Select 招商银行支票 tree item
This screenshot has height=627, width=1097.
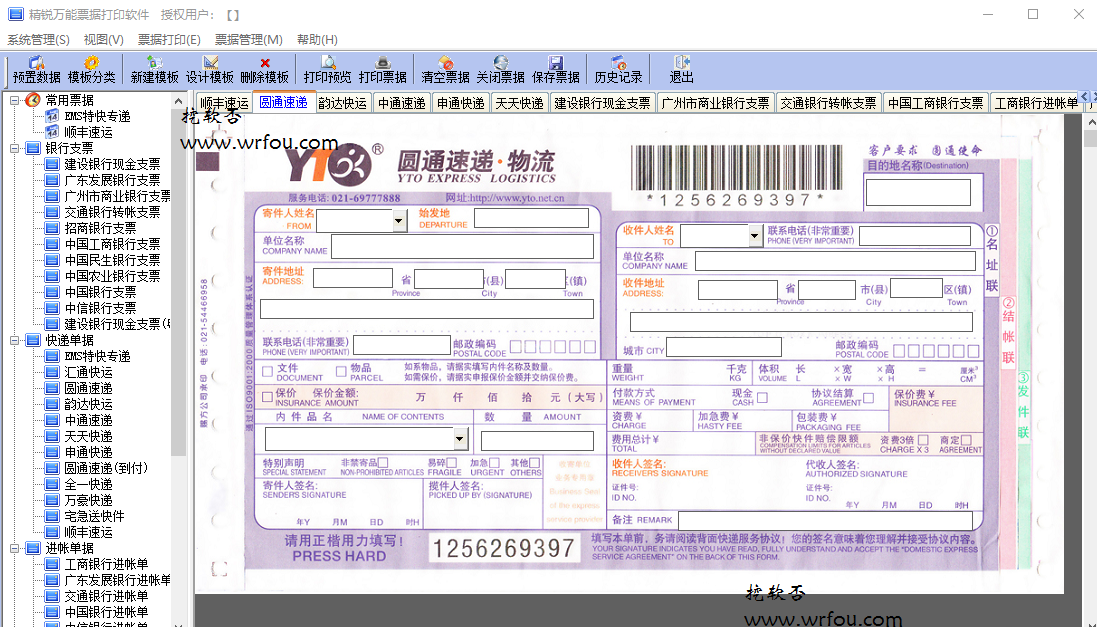click(100, 228)
